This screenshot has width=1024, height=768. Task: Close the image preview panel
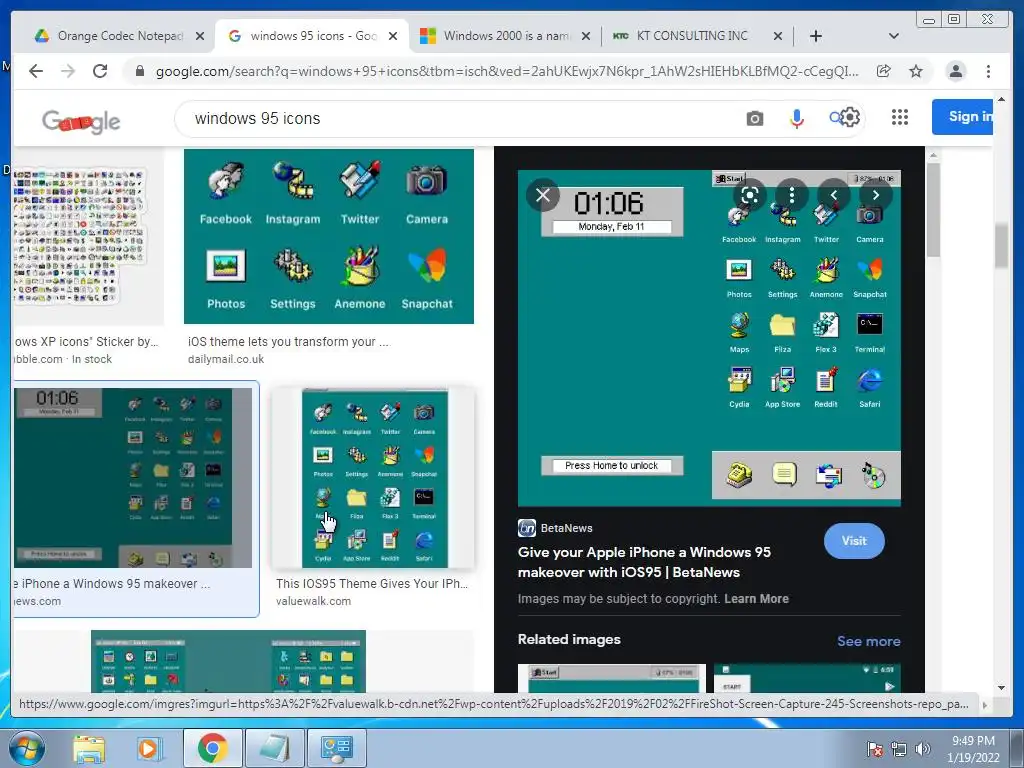pos(543,195)
